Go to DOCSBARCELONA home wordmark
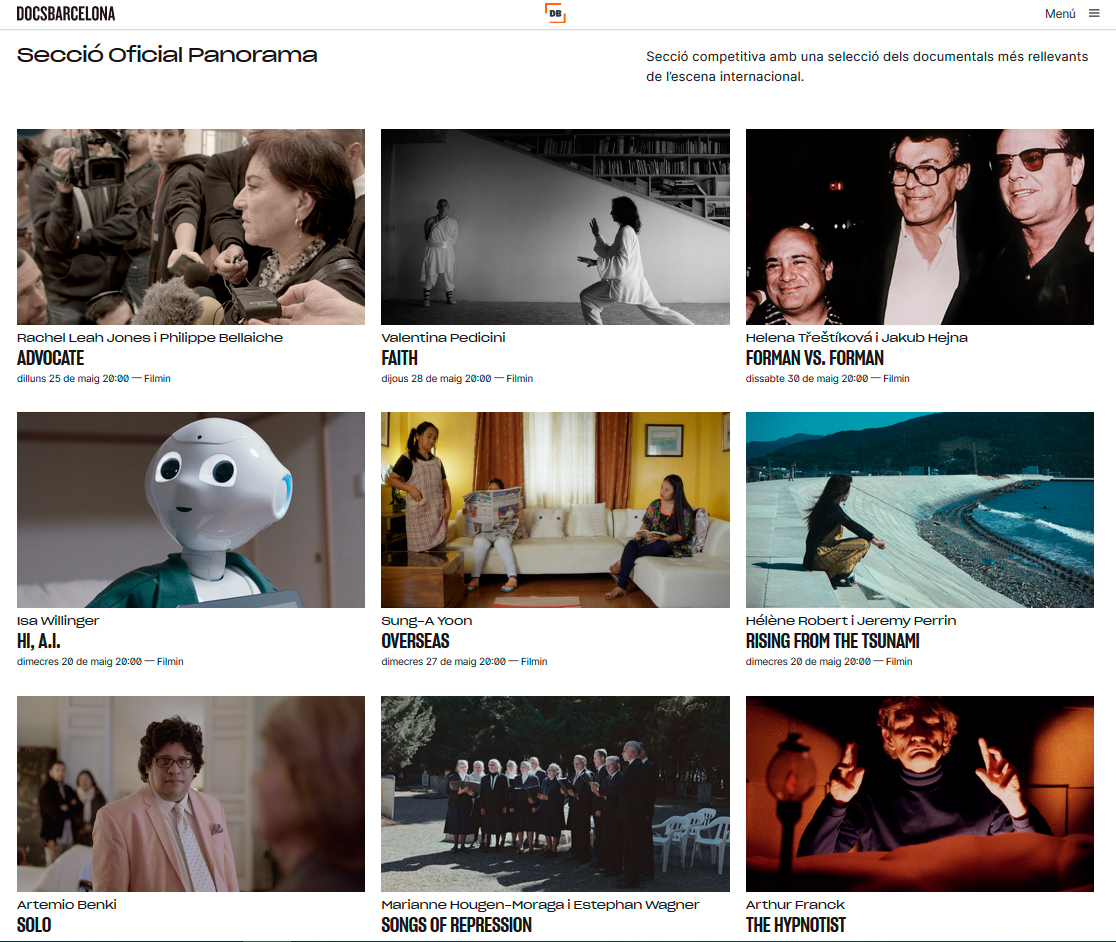Image resolution: width=1116 pixels, height=942 pixels. tap(66, 14)
